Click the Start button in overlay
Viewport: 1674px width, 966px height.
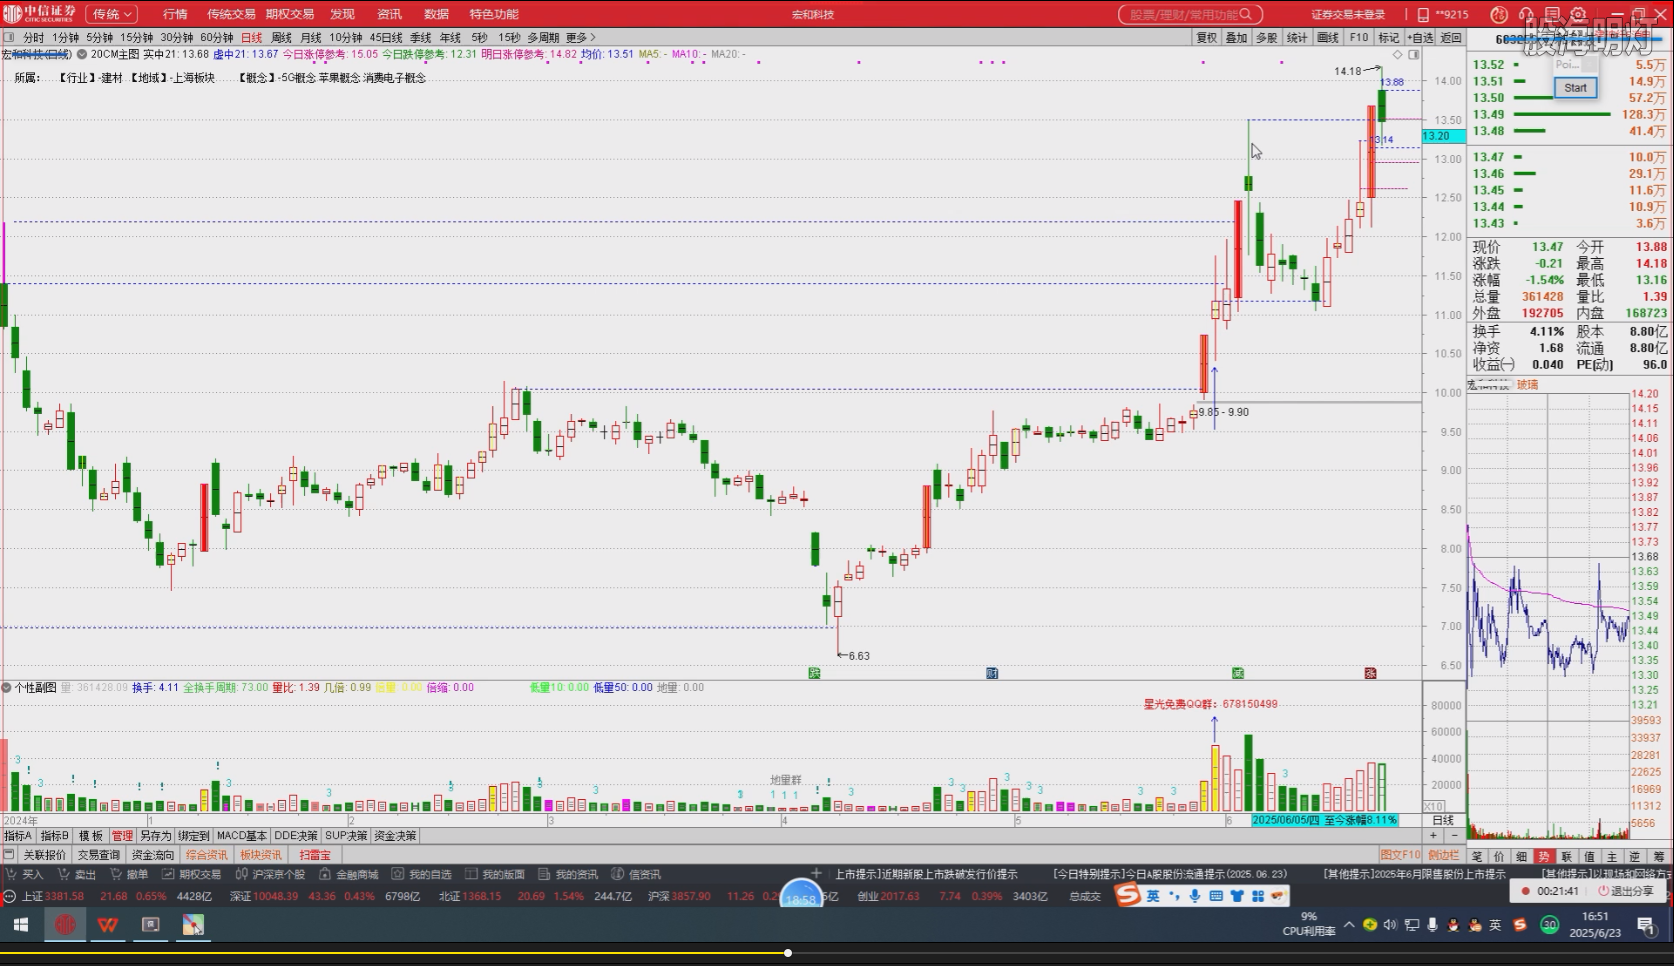(x=1575, y=88)
